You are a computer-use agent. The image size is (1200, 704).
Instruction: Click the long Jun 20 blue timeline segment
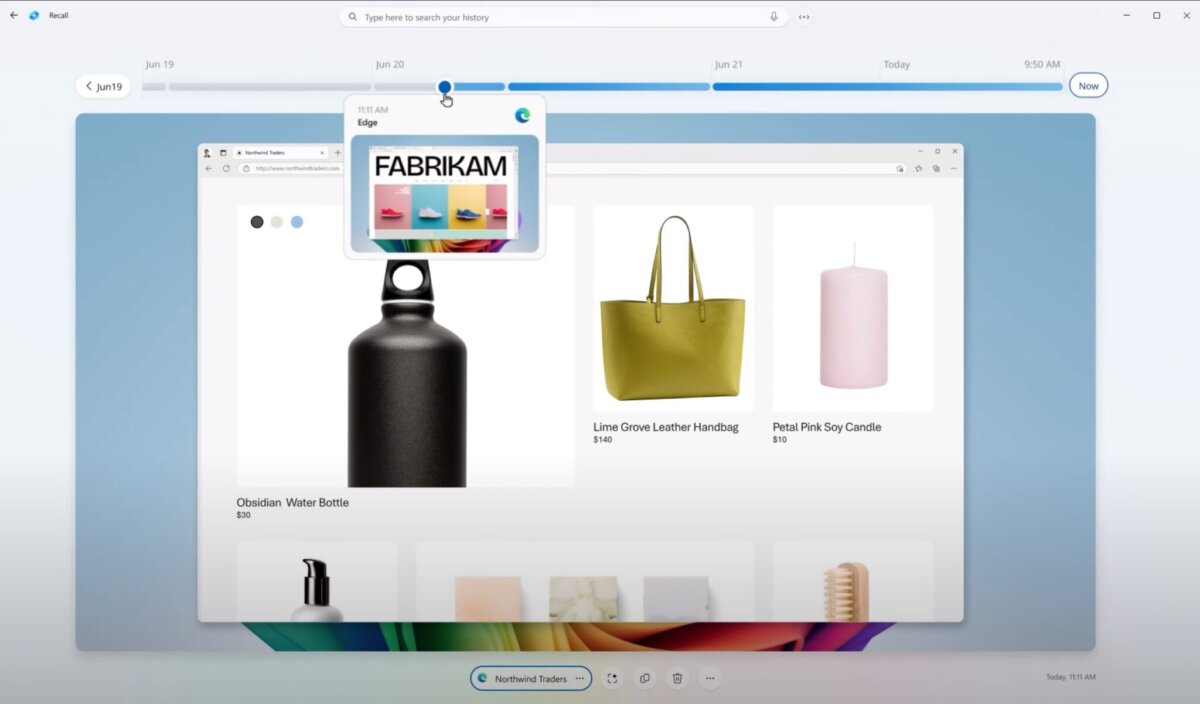[609, 87]
